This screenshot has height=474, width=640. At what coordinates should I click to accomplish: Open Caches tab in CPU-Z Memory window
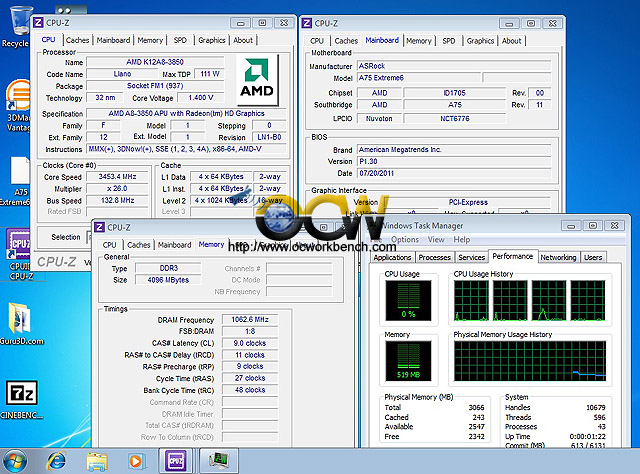pyautogui.click(x=138, y=245)
